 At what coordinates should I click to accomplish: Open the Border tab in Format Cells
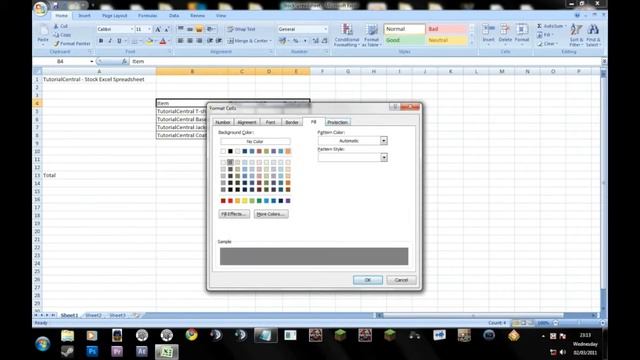coord(291,122)
